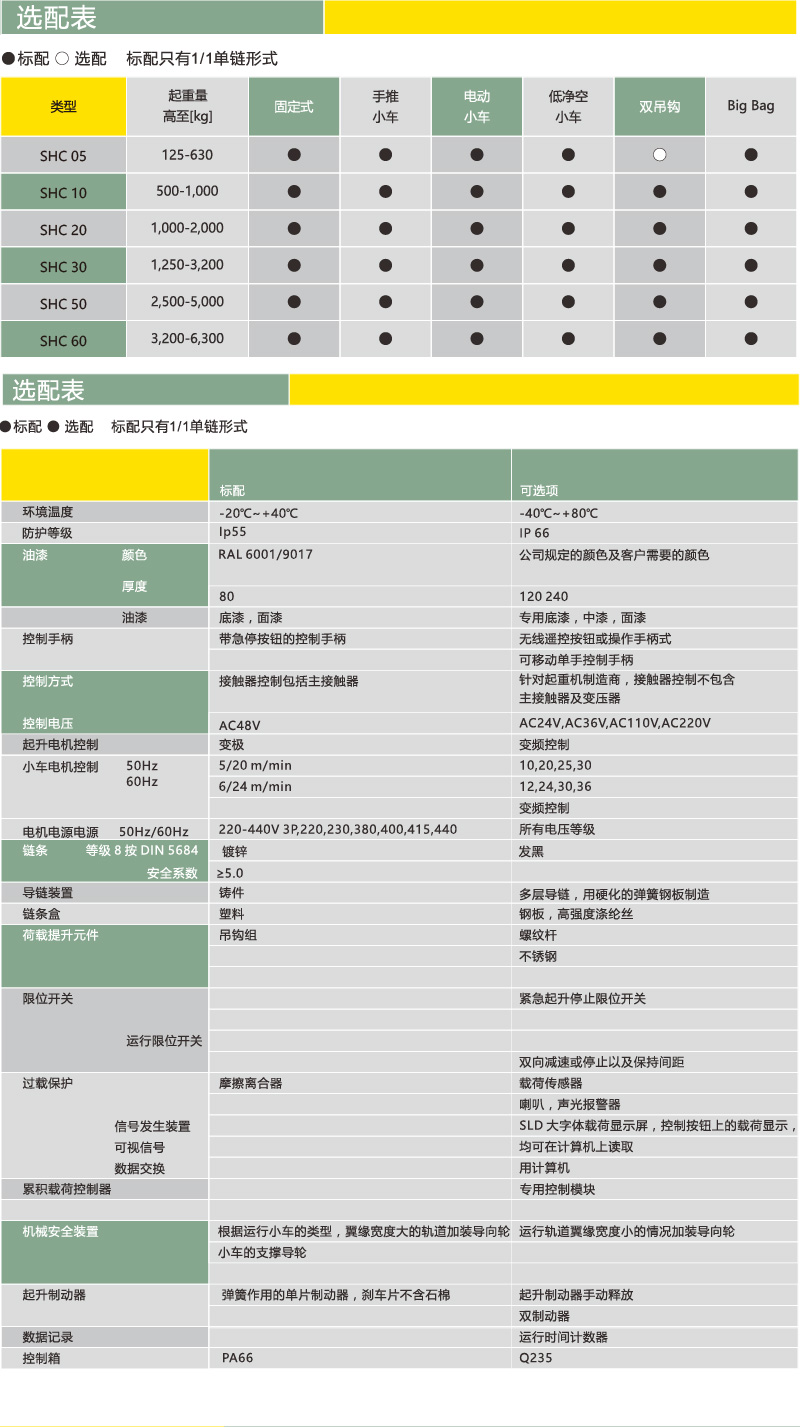Click the 固定式 column header
This screenshot has height=1427, width=800.
pos(294,107)
